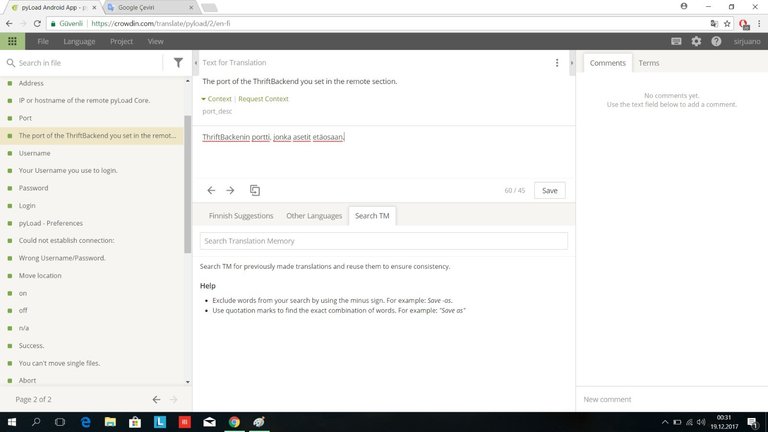
Task: Click the New comment field
Action: coord(672,399)
